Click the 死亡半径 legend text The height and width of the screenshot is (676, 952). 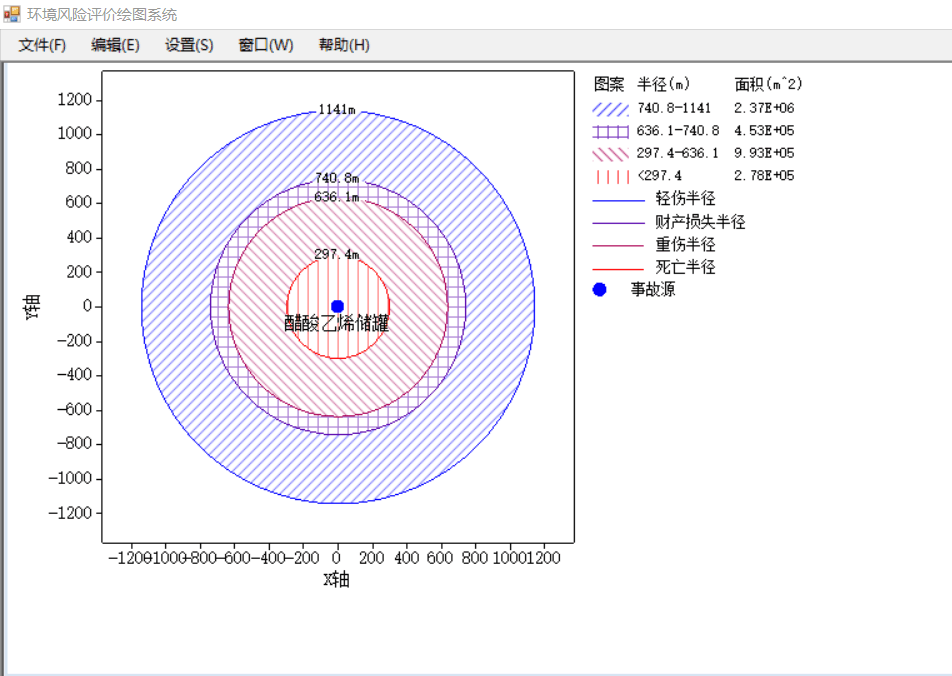point(685,267)
